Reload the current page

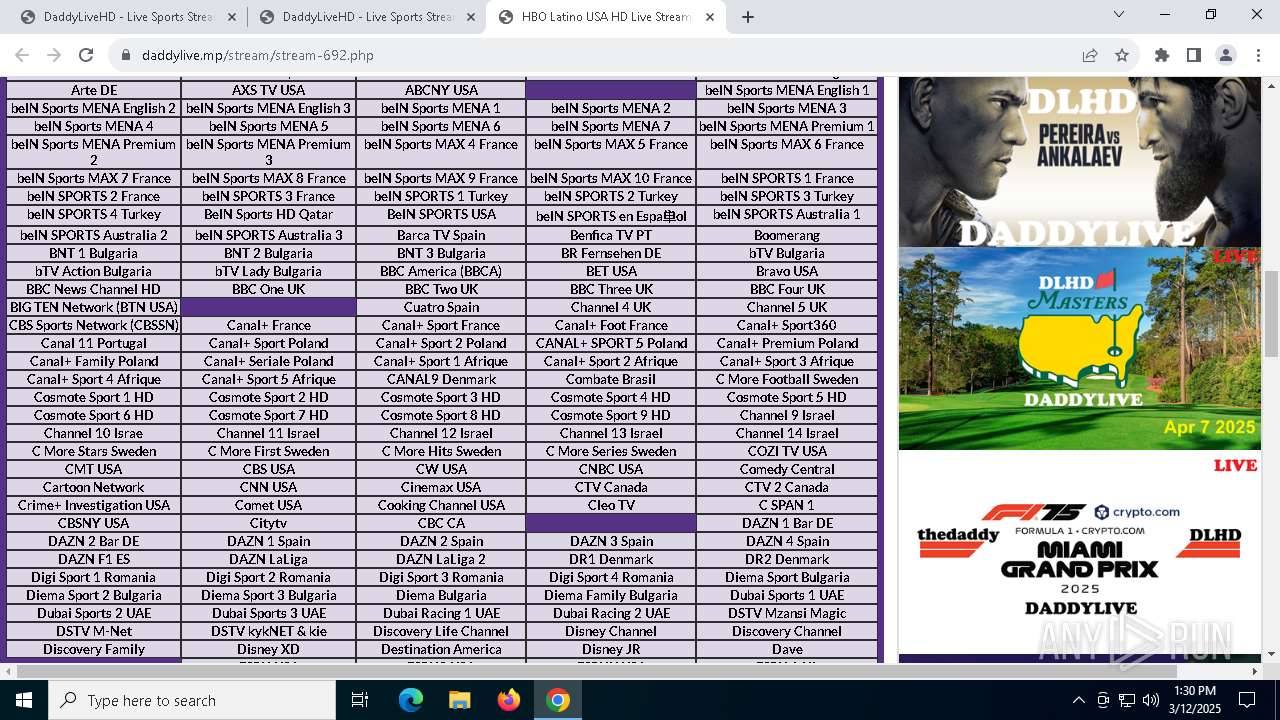pos(86,55)
